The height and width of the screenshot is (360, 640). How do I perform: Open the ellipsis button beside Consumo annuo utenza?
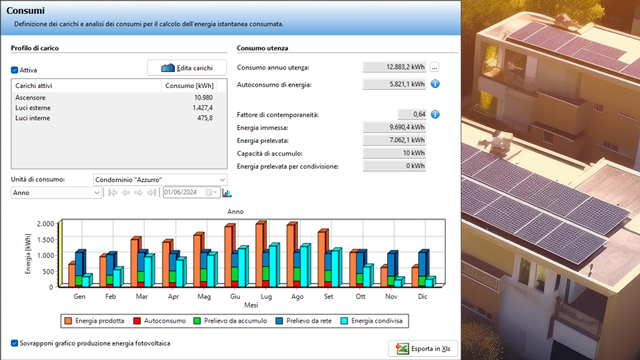[434, 67]
